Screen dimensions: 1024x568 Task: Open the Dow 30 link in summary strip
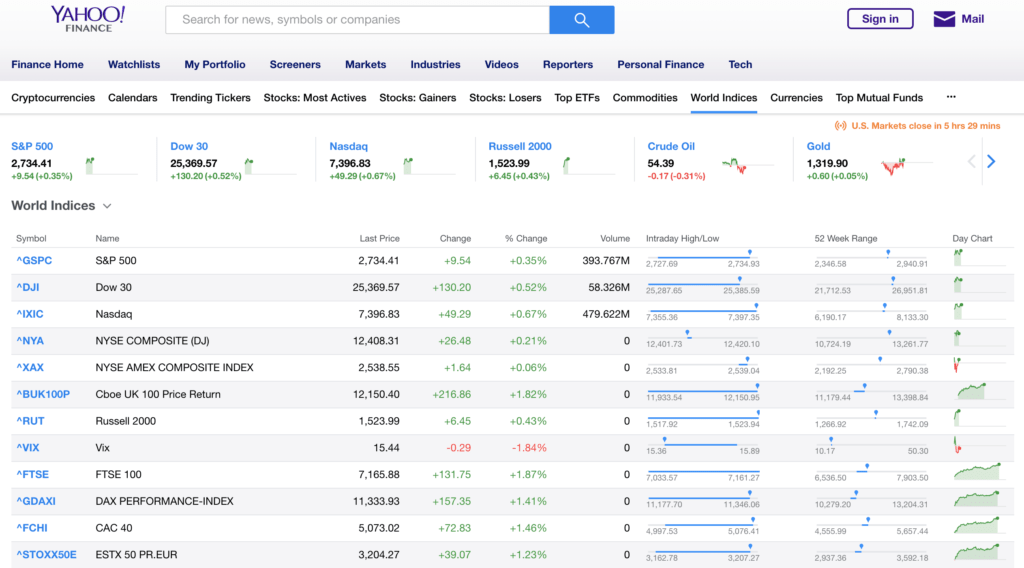(189, 146)
